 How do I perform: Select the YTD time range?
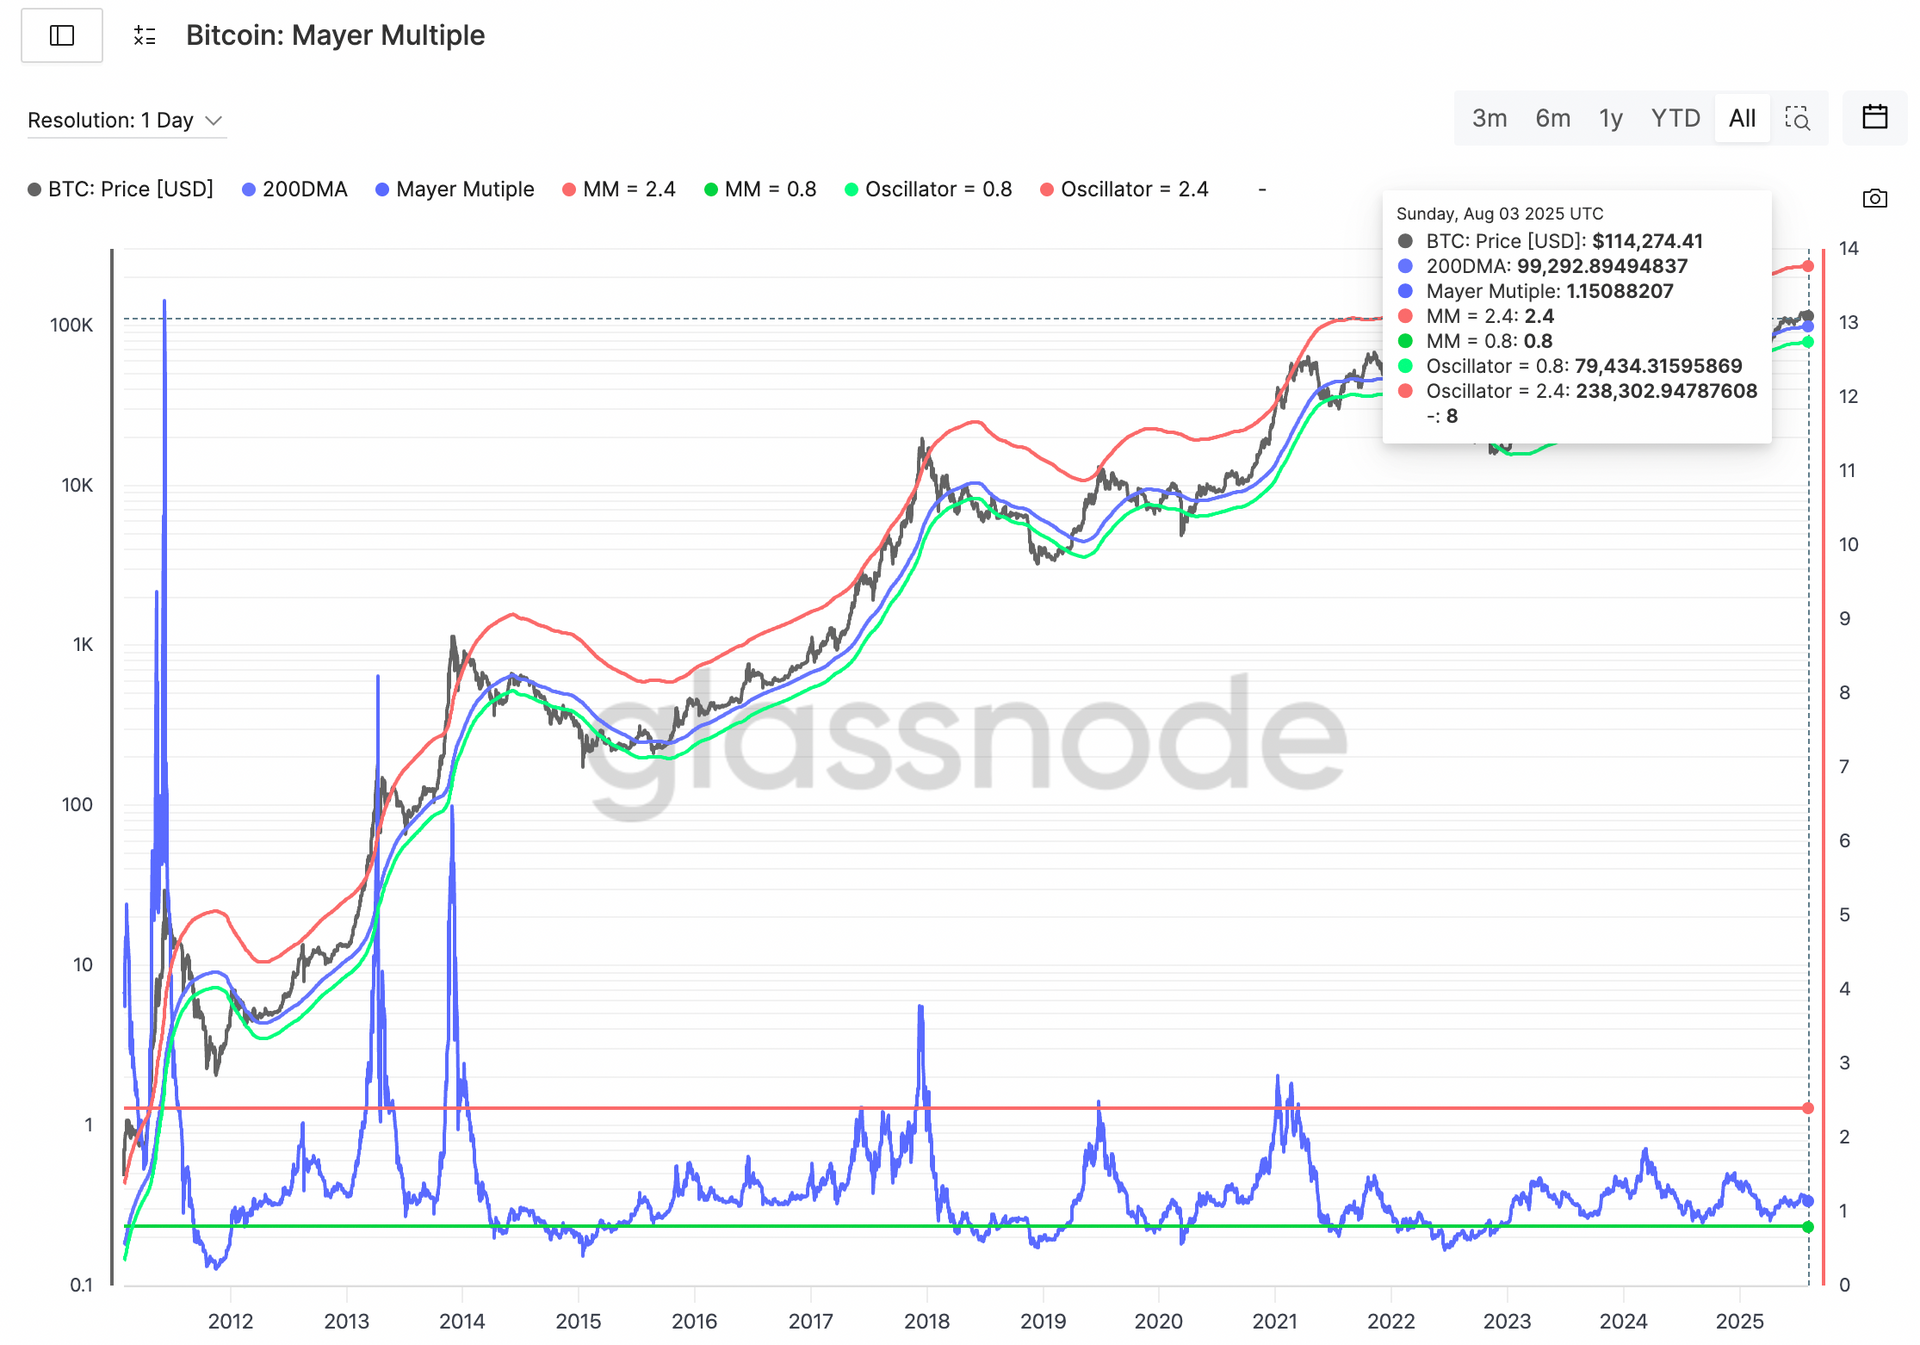point(1675,119)
